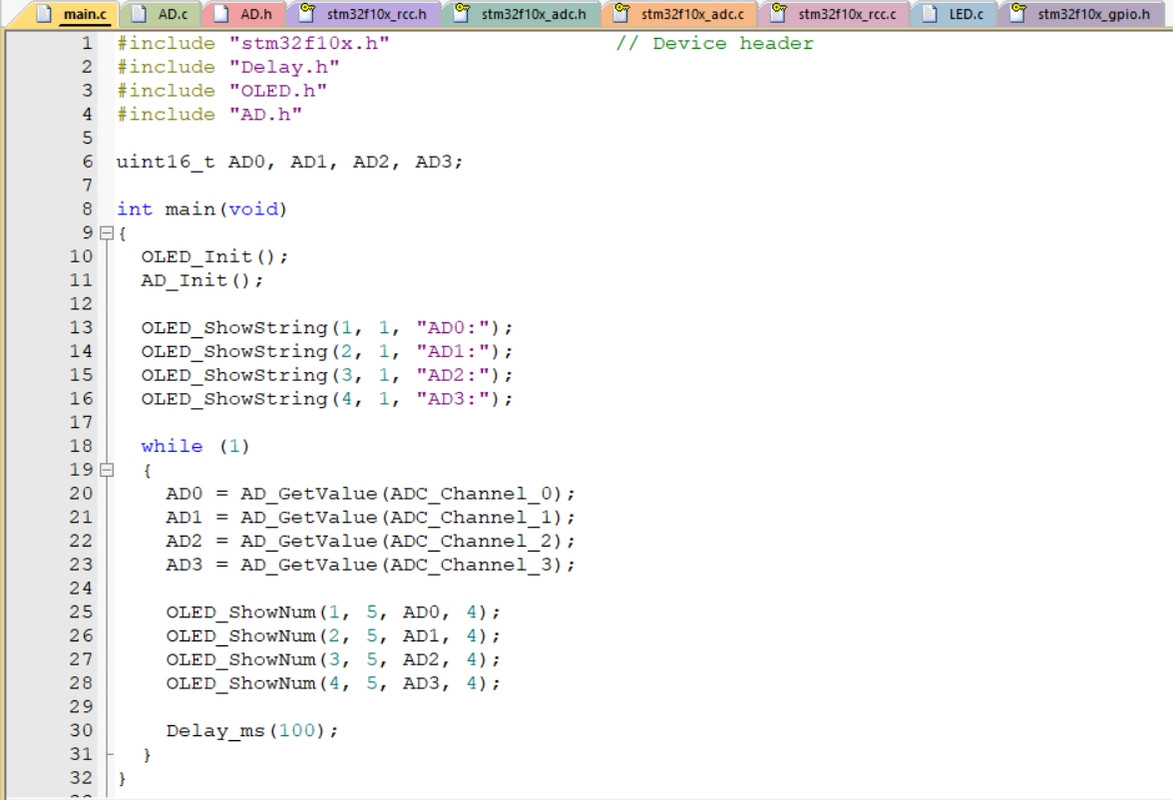
Task: Click line number 18 in the gutter
Action: pos(82,446)
